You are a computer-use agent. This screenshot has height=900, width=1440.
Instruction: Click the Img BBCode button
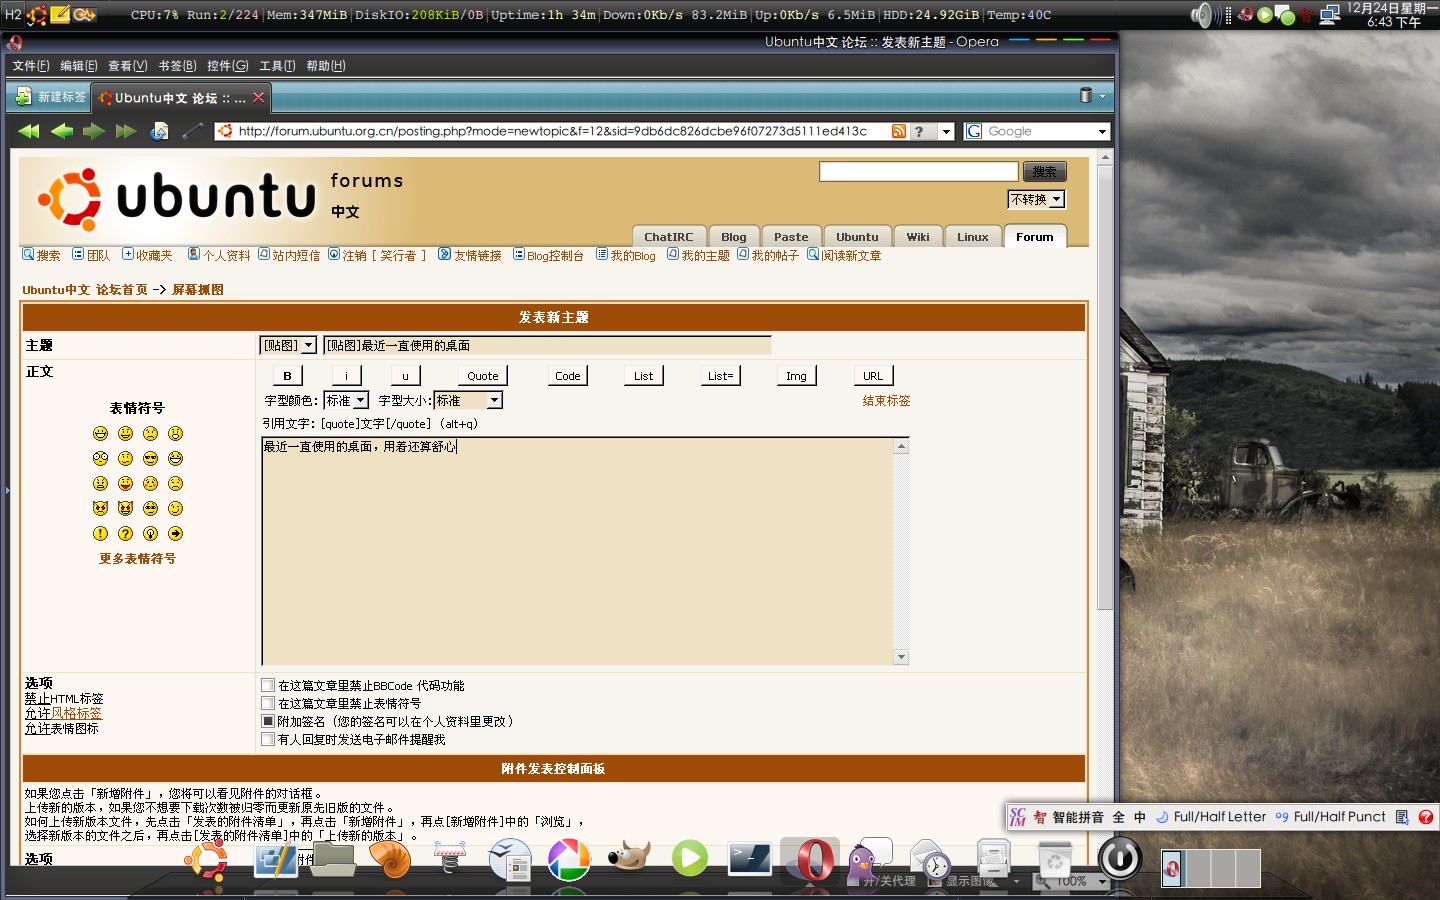[x=796, y=376]
